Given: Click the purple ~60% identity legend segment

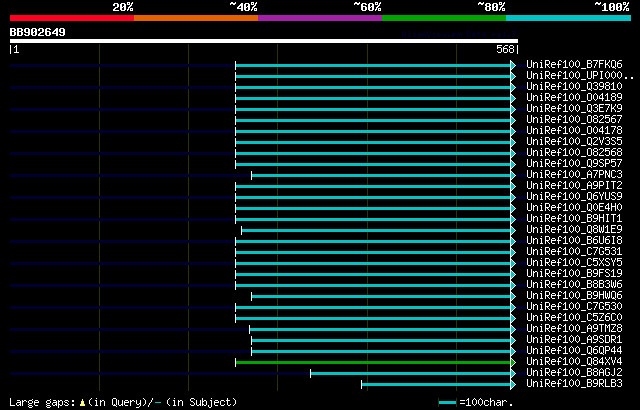Looking at the screenshot, I should pyautogui.click(x=320, y=18).
